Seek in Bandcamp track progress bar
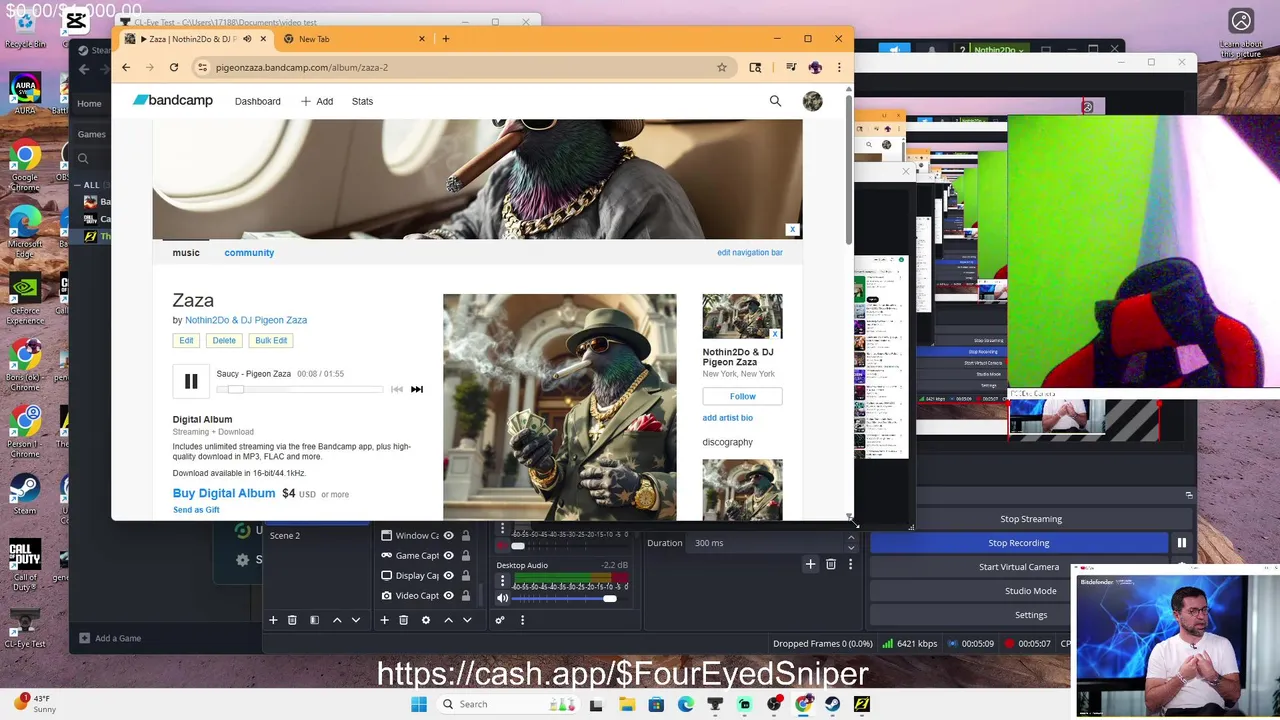Image resolution: width=1280 pixels, height=720 pixels. click(300, 389)
